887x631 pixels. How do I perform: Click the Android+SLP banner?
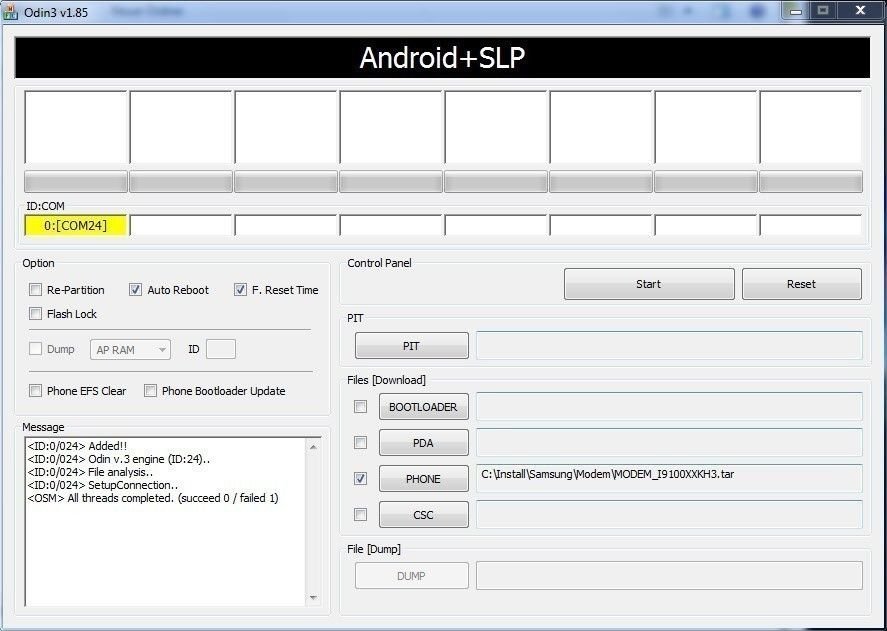point(442,58)
